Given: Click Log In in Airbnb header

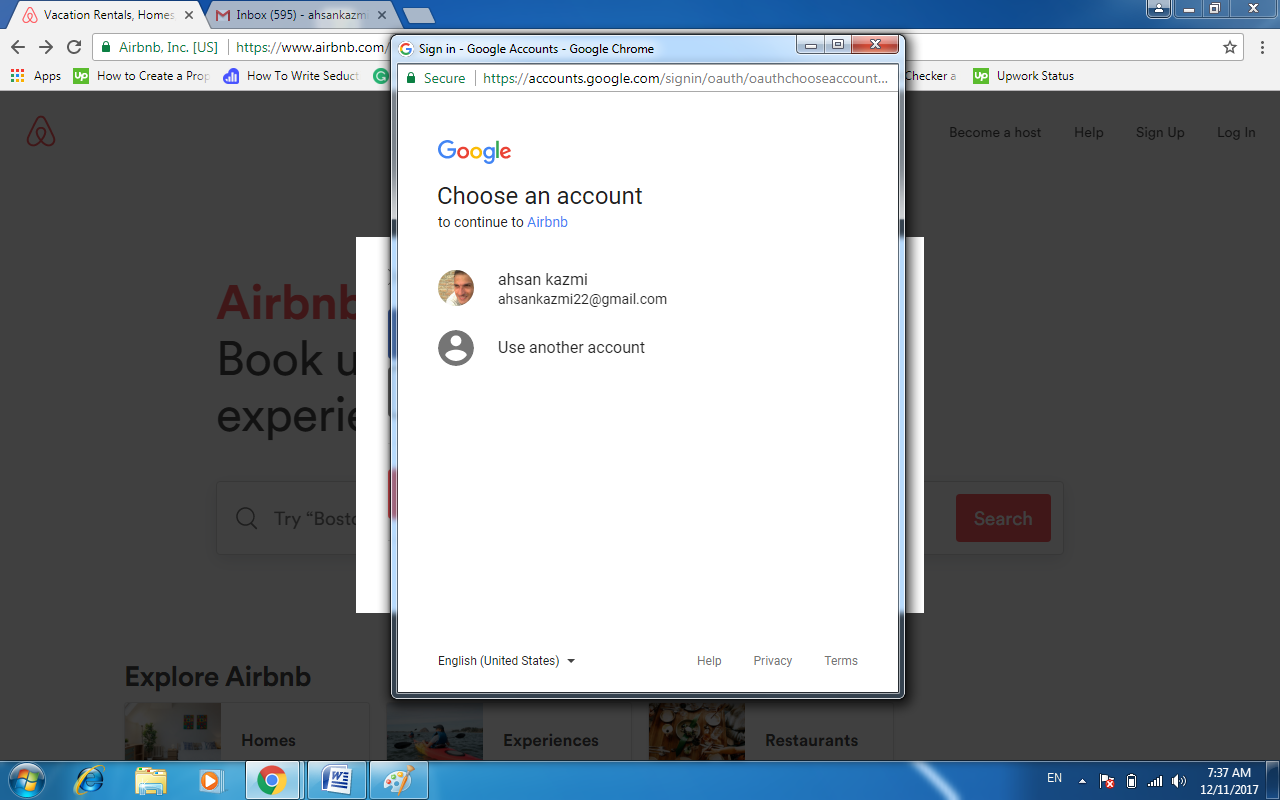Looking at the screenshot, I should point(1236,132).
